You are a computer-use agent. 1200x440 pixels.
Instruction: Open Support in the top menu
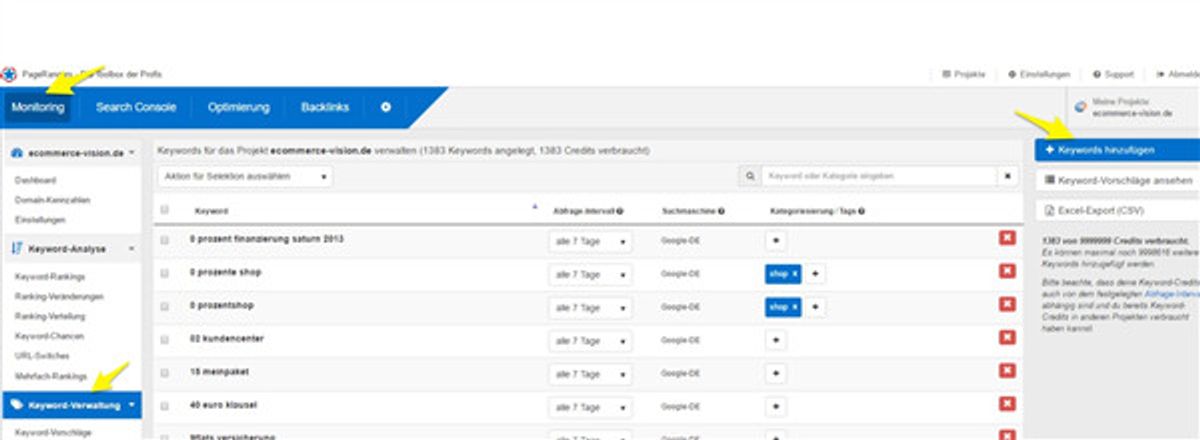coord(1113,74)
